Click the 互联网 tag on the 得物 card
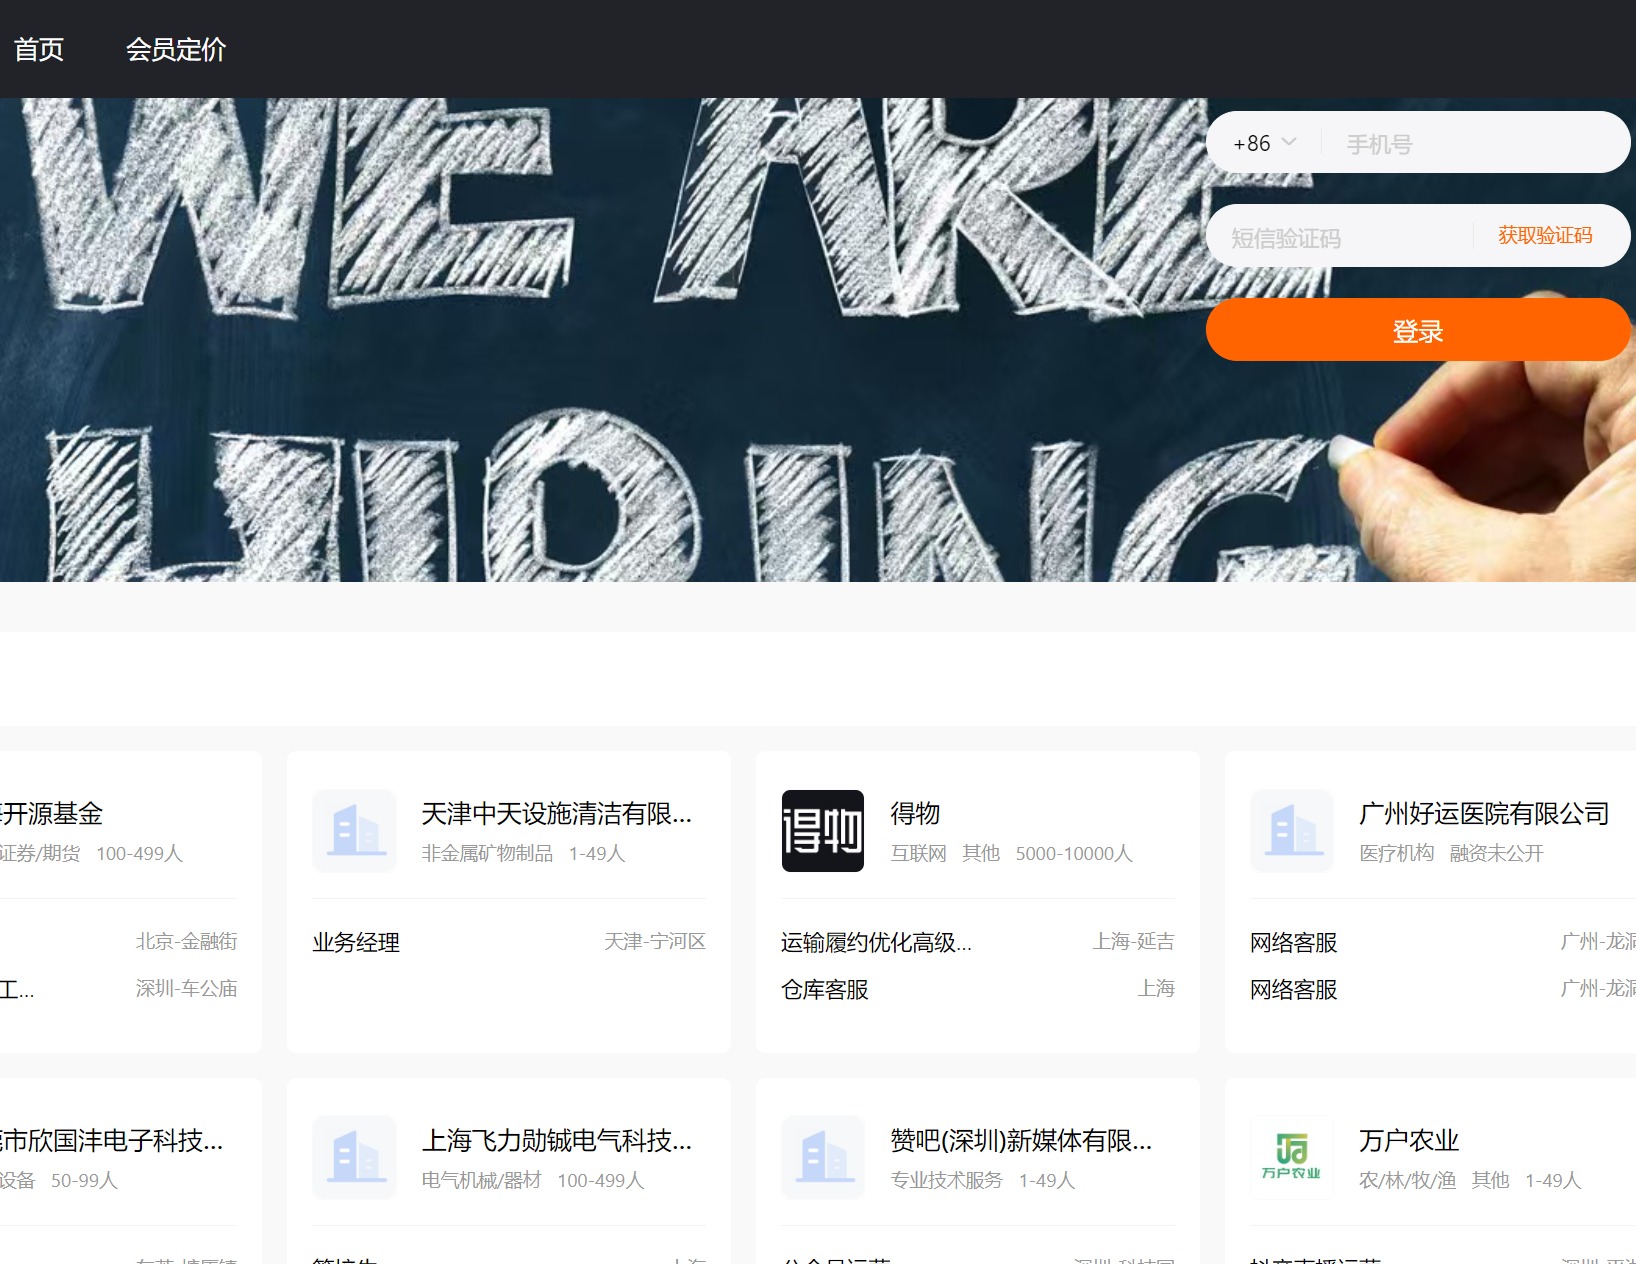 coord(919,853)
